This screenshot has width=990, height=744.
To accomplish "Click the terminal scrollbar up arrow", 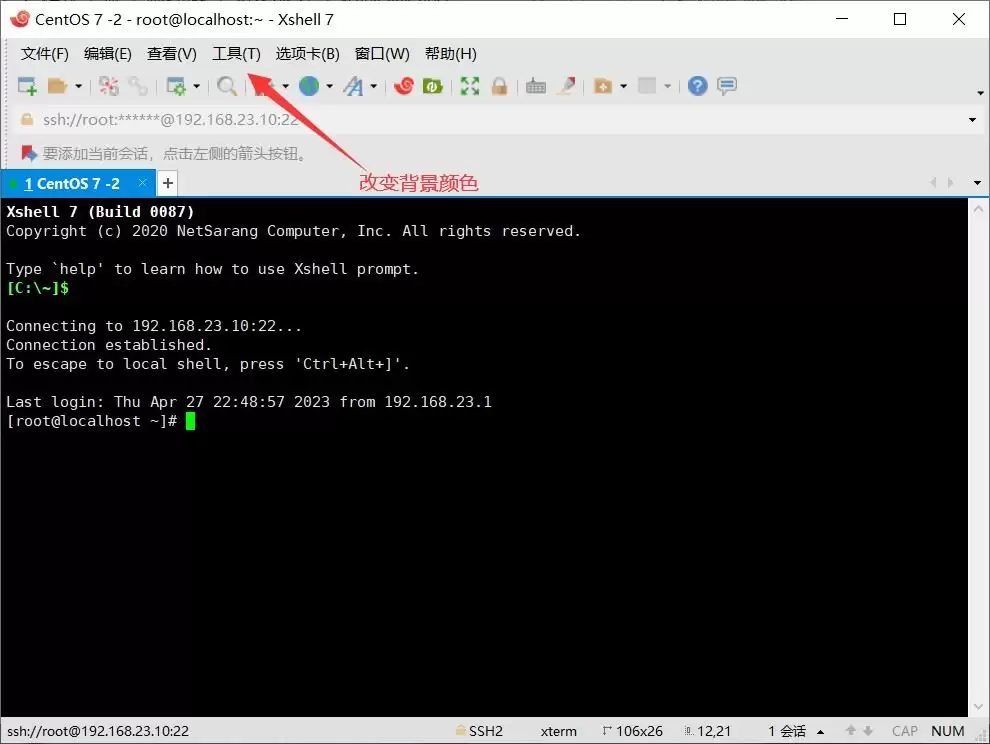I will coord(978,208).
